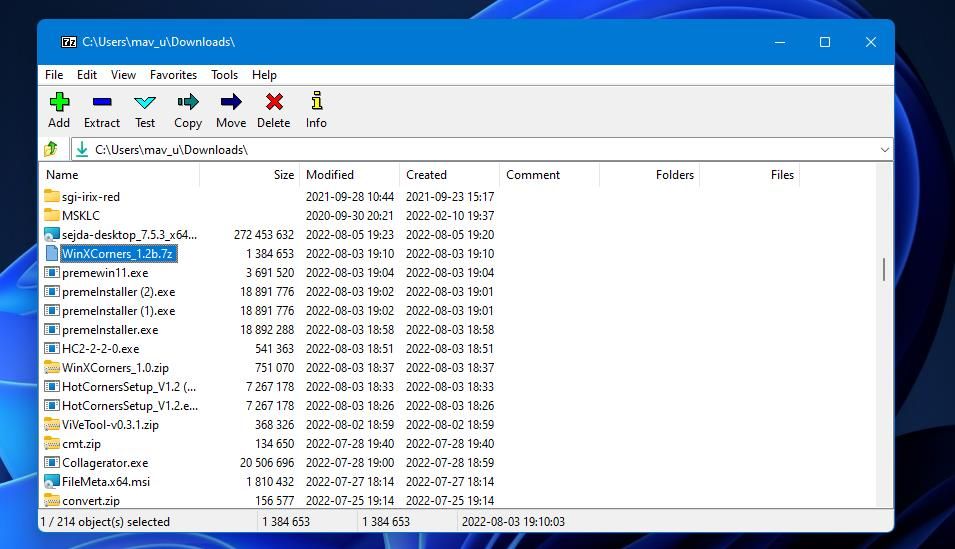Open the Help menu
The image size is (955, 549).
(x=264, y=74)
